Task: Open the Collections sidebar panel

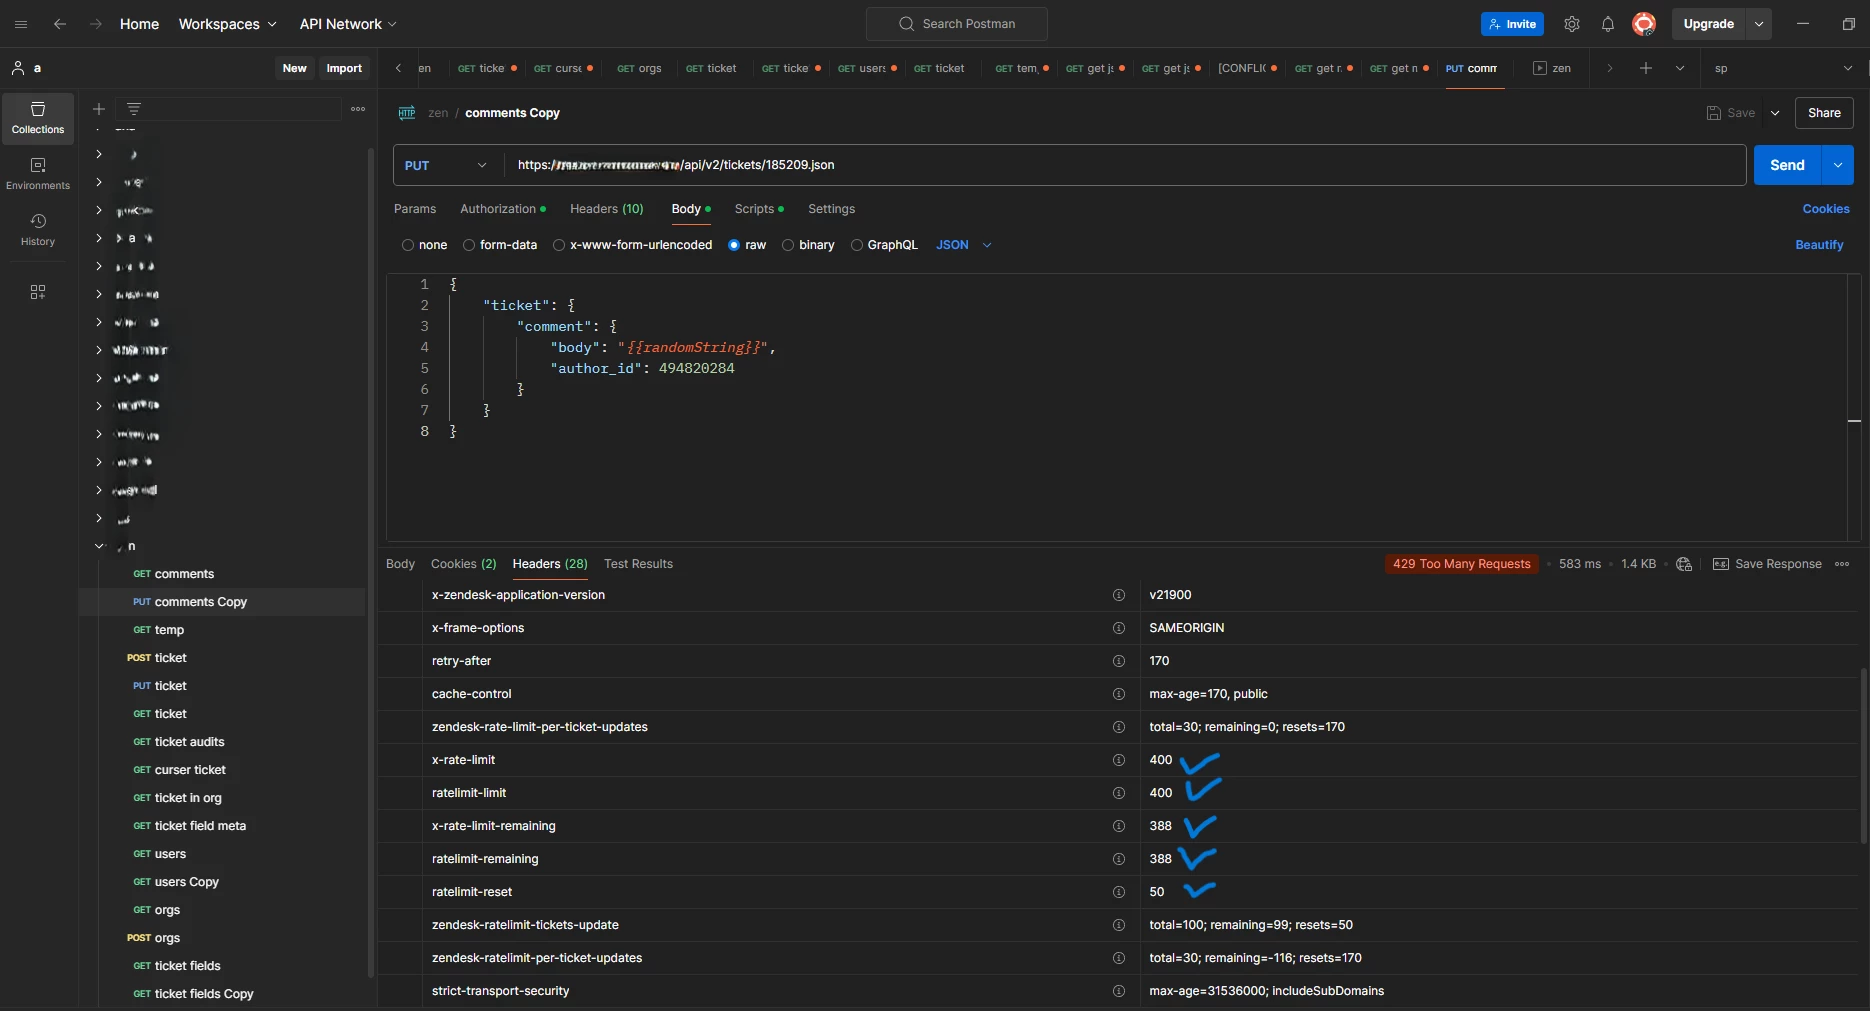Action: (38, 118)
